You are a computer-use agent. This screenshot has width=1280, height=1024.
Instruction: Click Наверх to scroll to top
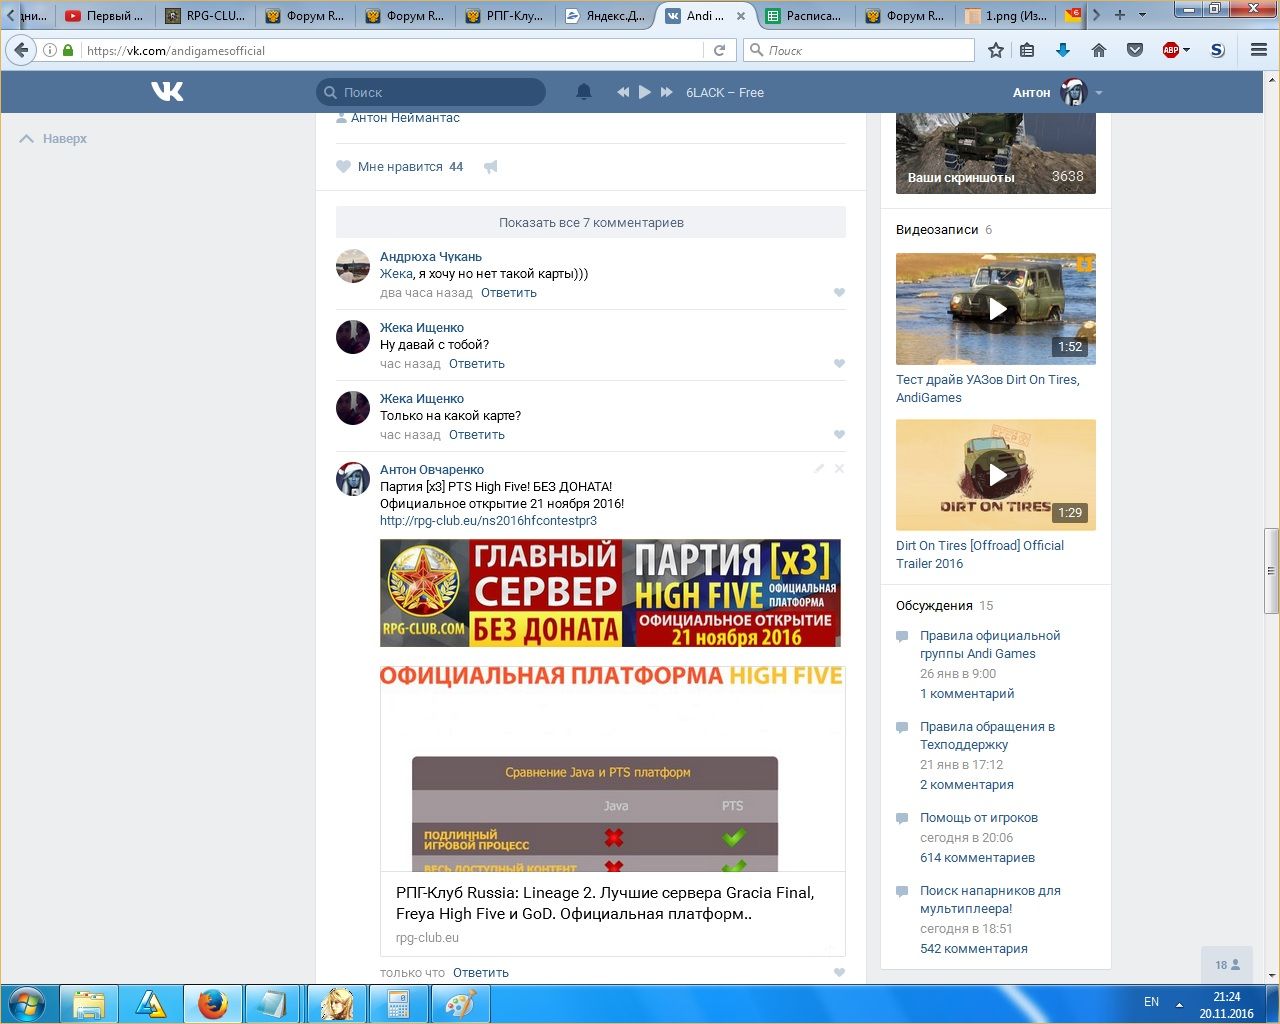(54, 139)
